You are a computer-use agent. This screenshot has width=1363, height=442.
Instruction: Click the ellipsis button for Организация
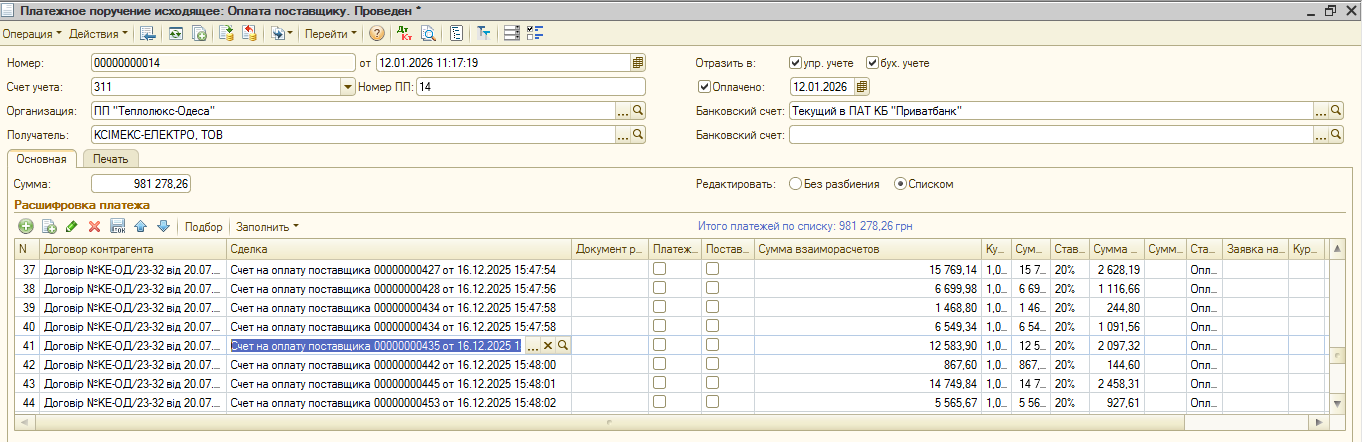621,110
